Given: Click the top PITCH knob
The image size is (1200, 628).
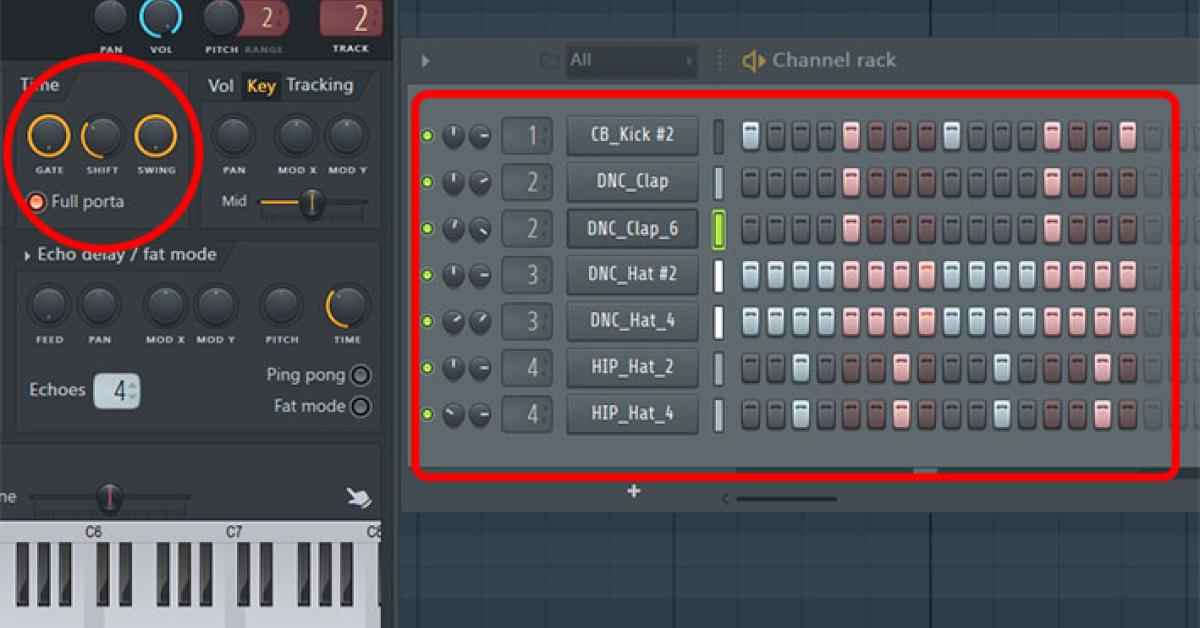Looking at the screenshot, I should point(221,16).
